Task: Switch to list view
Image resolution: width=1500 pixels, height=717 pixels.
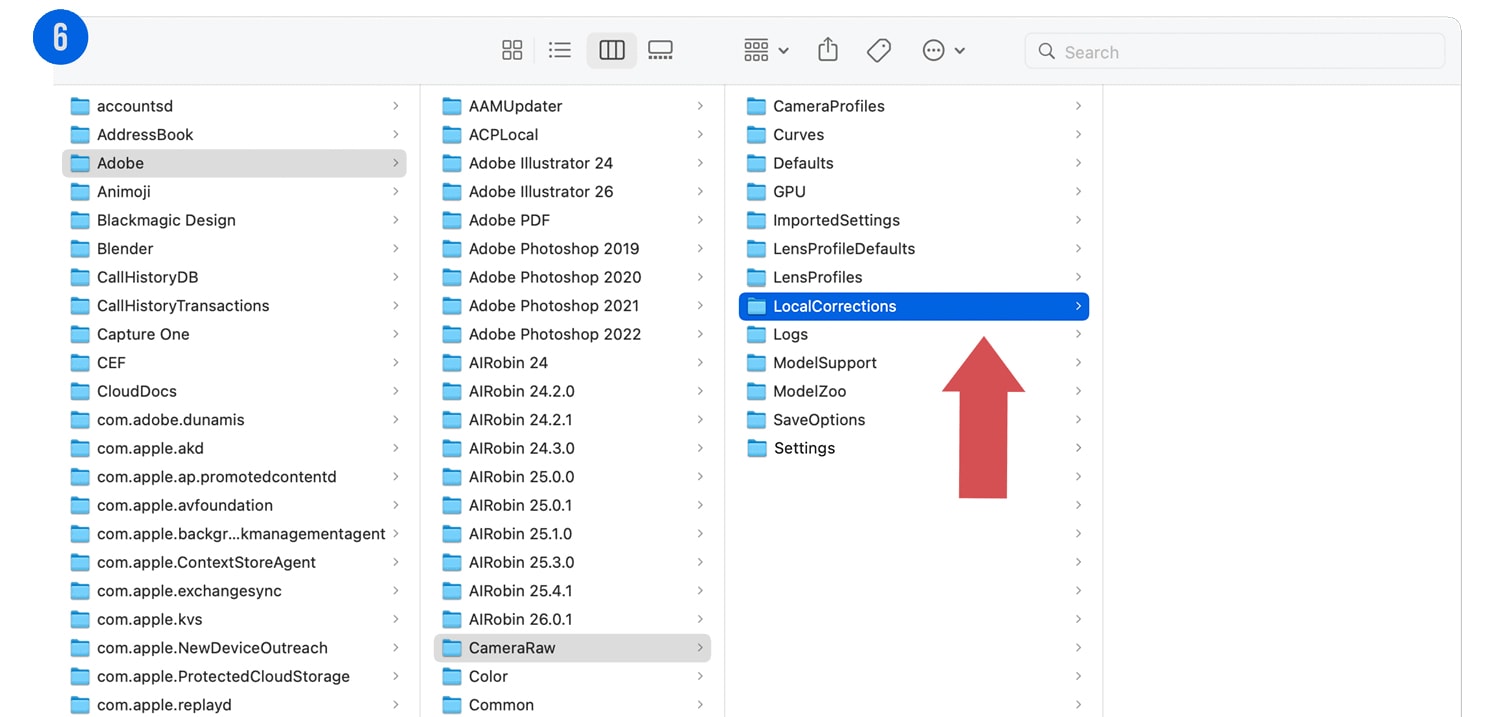Action: 560,50
